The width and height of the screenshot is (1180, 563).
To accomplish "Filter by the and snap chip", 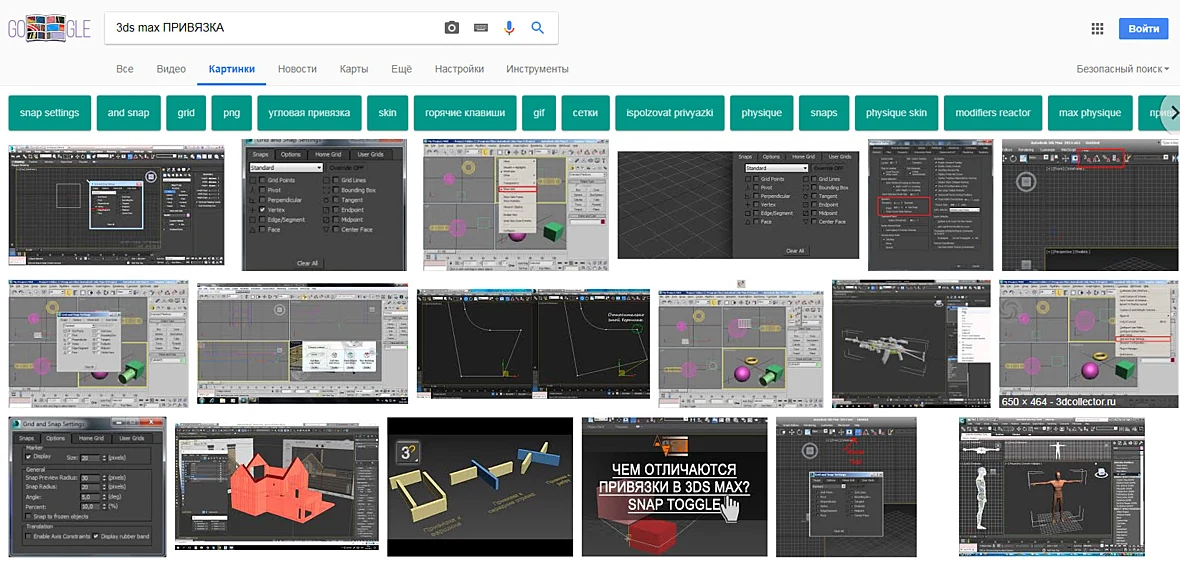I will pos(129,113).
